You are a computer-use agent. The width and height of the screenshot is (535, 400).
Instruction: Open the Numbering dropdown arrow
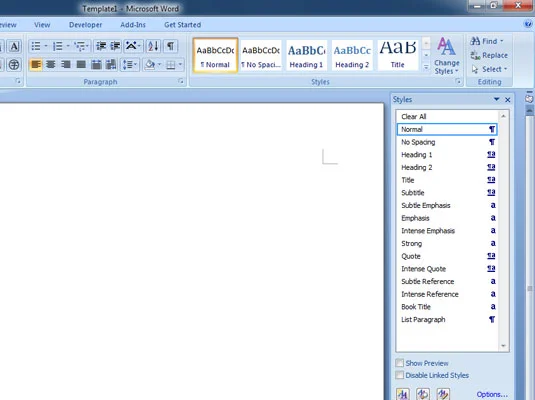tap(68, 46)
